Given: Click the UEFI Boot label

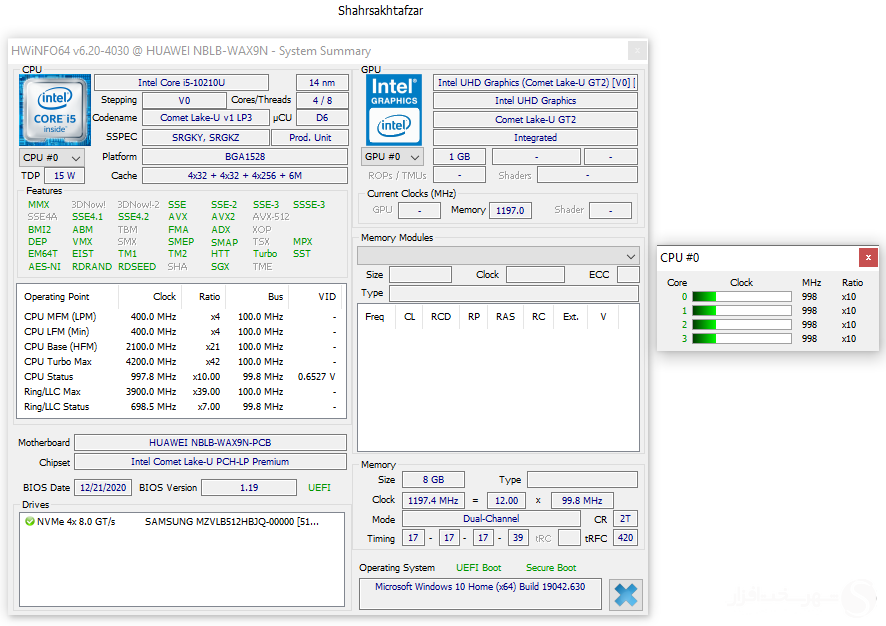Looking at the screenshot, I should pyautogui.click(x=479, y=568).
